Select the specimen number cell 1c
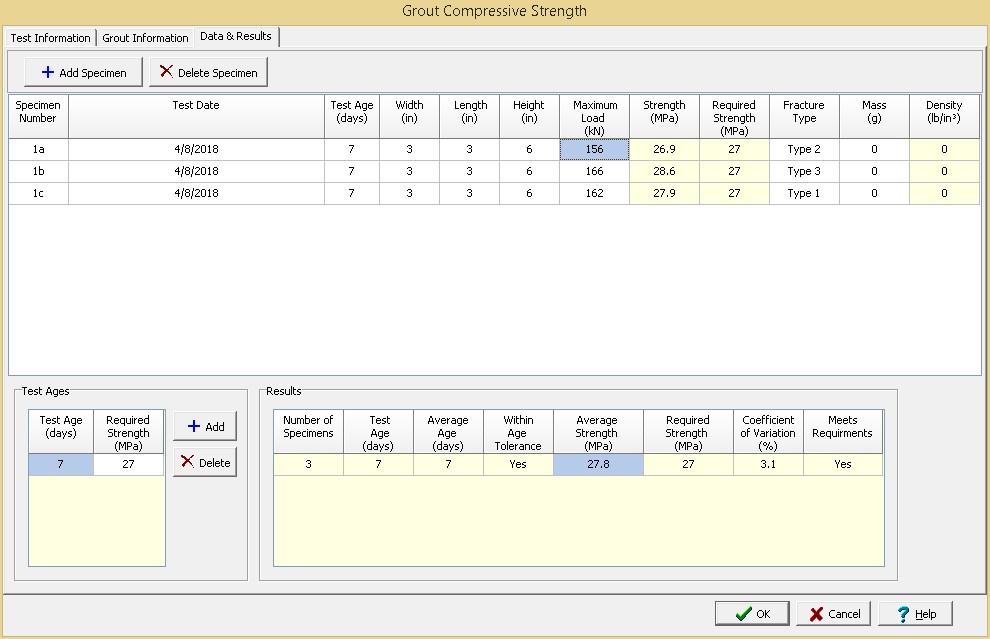The width and height of the screenshot is (990, 639). (38, 193)
